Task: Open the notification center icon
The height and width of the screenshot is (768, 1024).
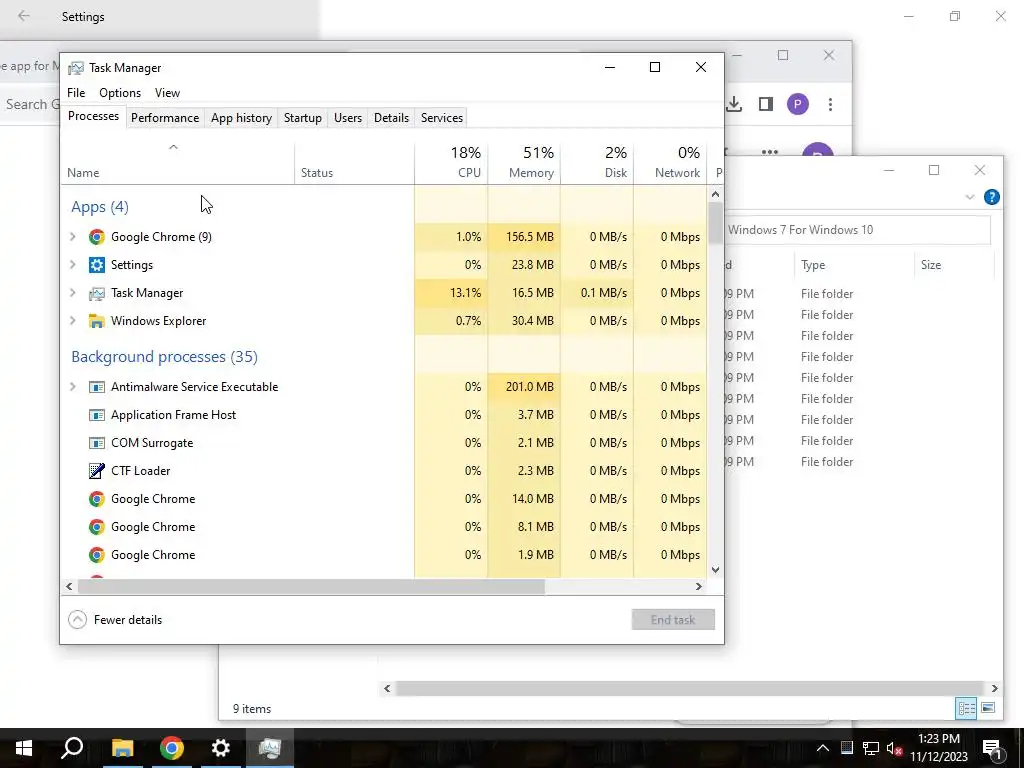Action: (x=991, y=748)
